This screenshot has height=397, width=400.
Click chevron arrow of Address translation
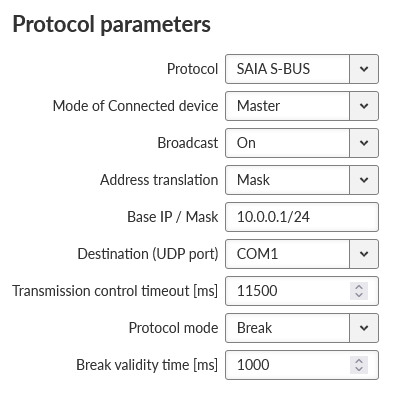coord(364,180)
